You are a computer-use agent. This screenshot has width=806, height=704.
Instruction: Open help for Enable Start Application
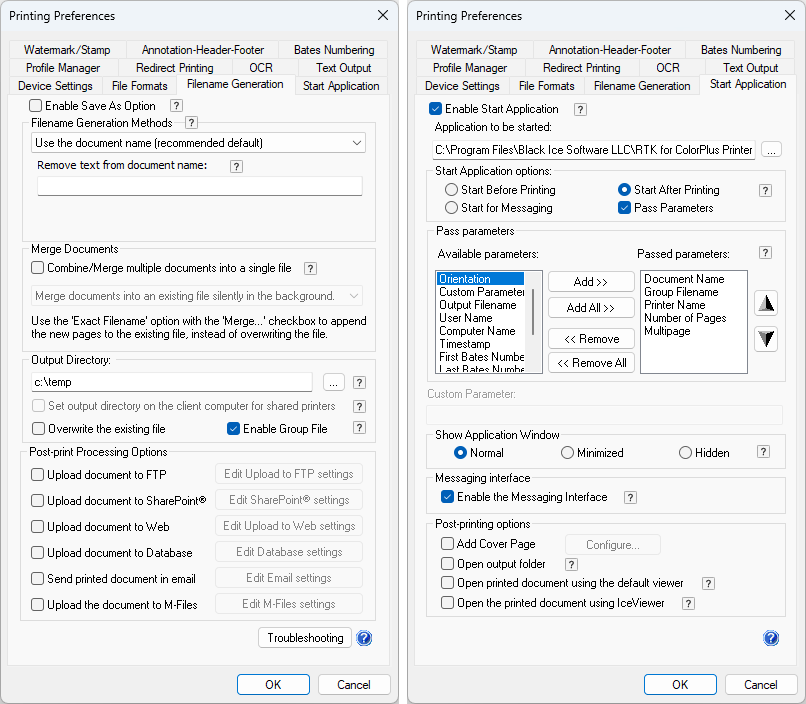click(580, 109)
